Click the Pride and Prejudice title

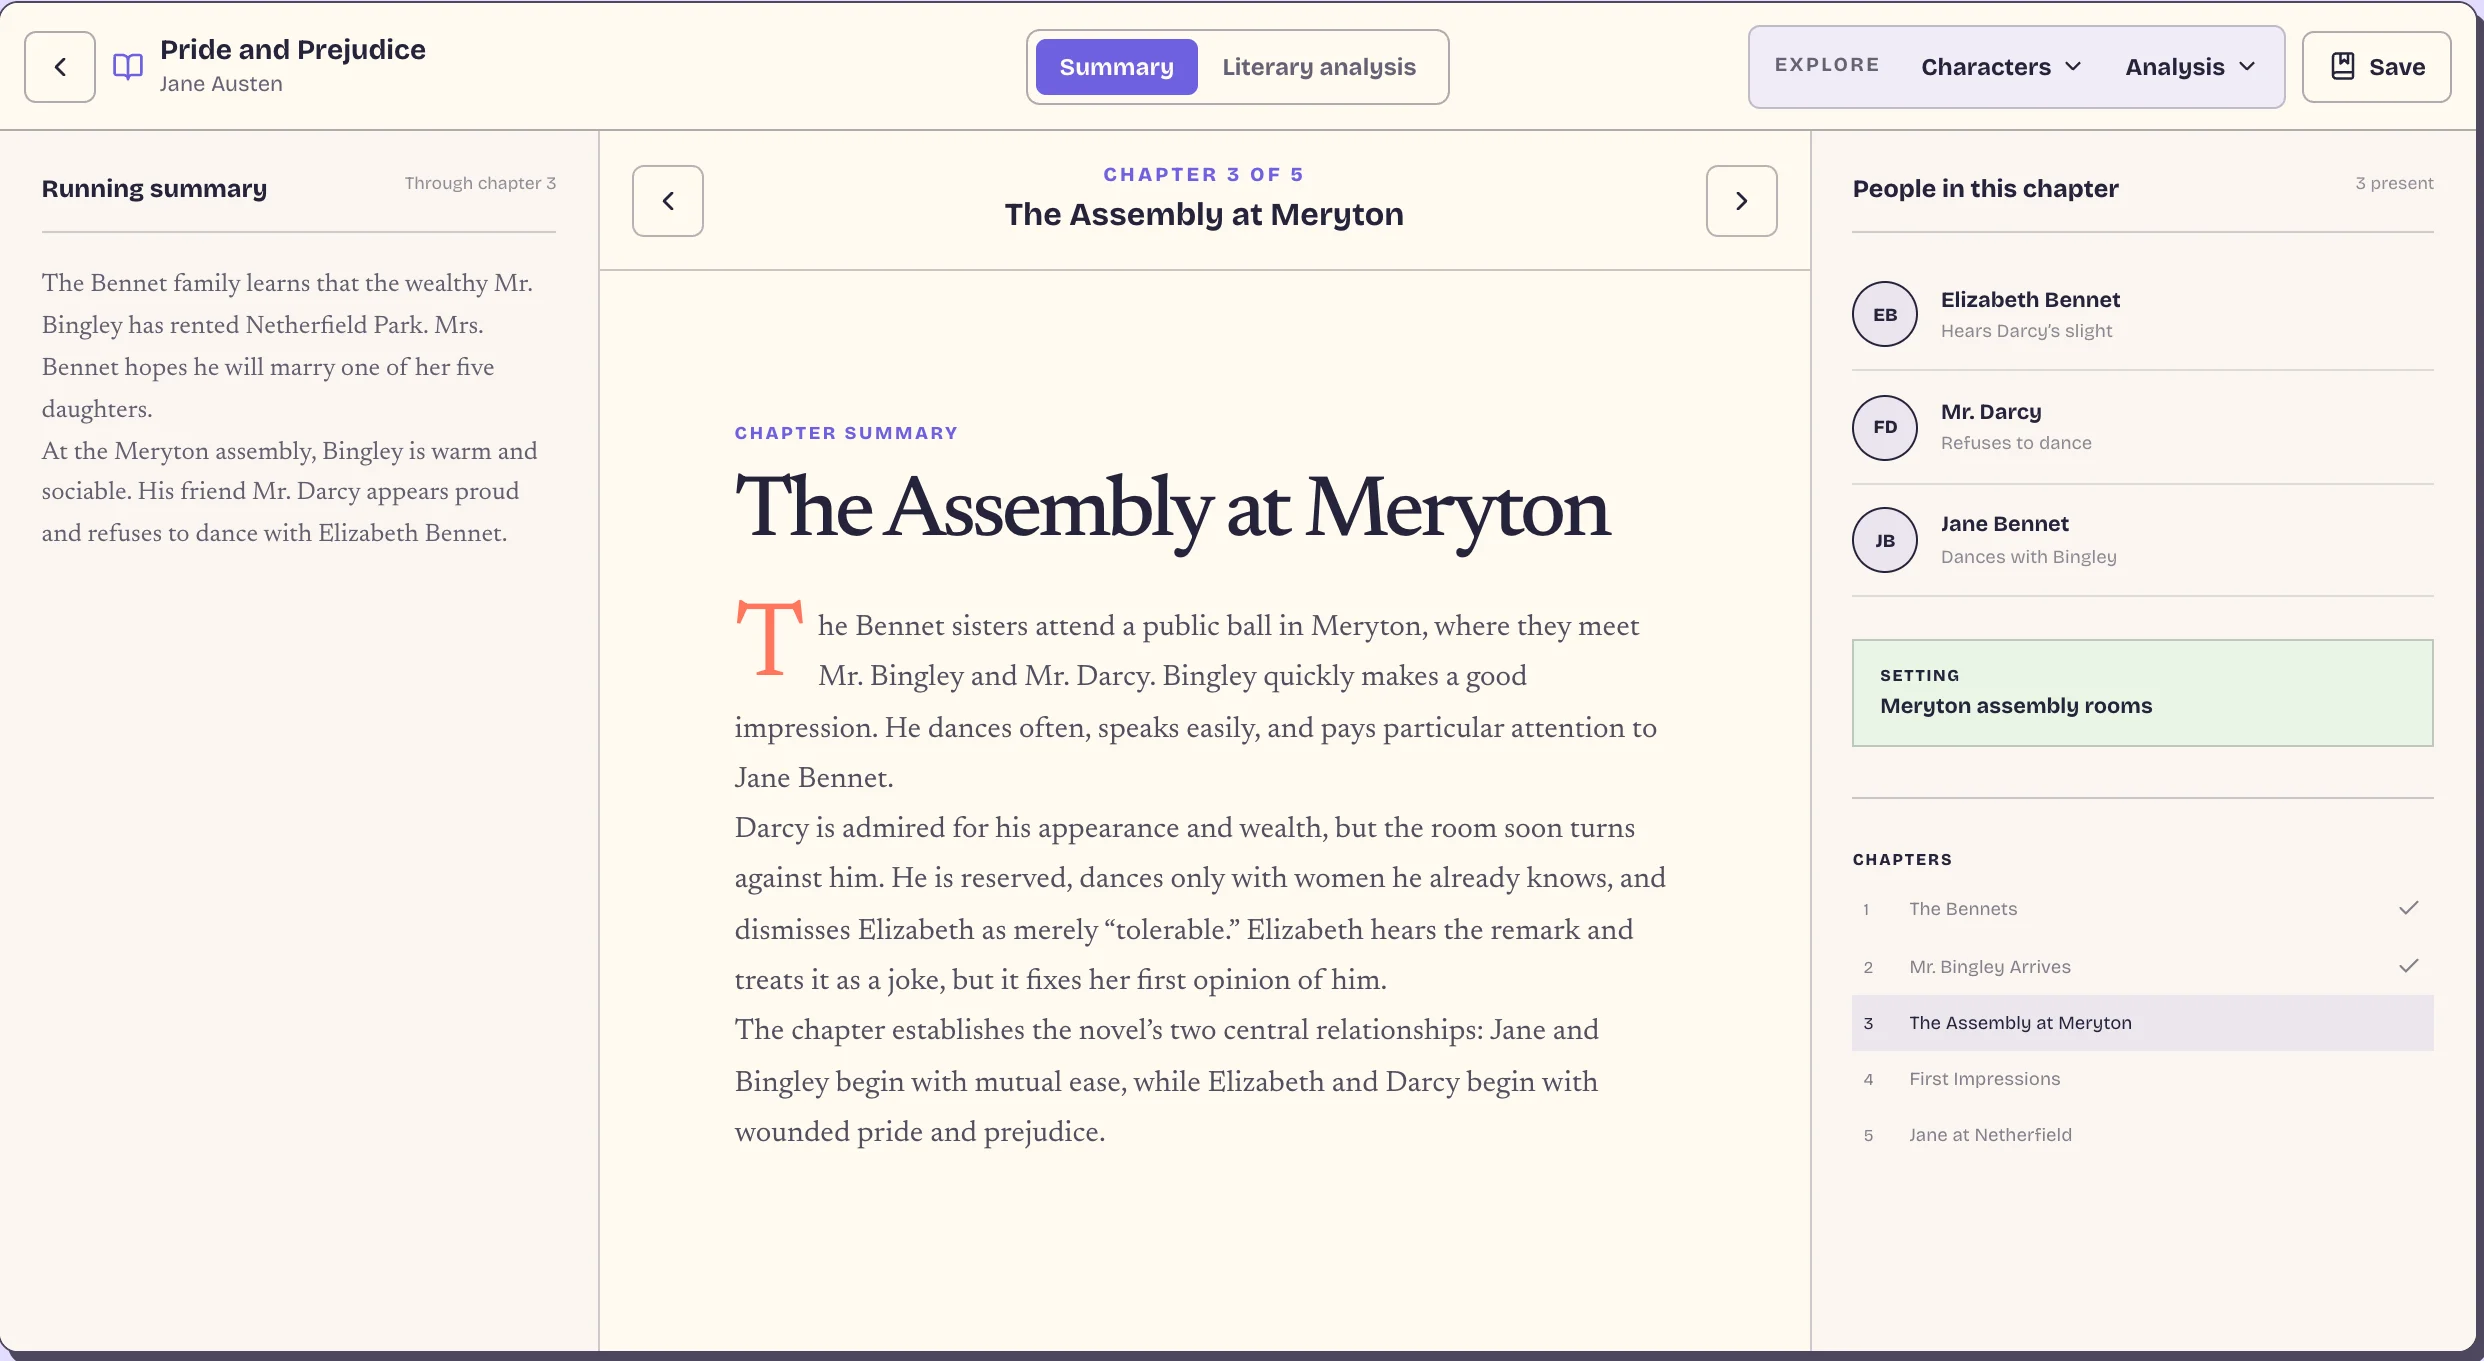(x=292, y=50)
